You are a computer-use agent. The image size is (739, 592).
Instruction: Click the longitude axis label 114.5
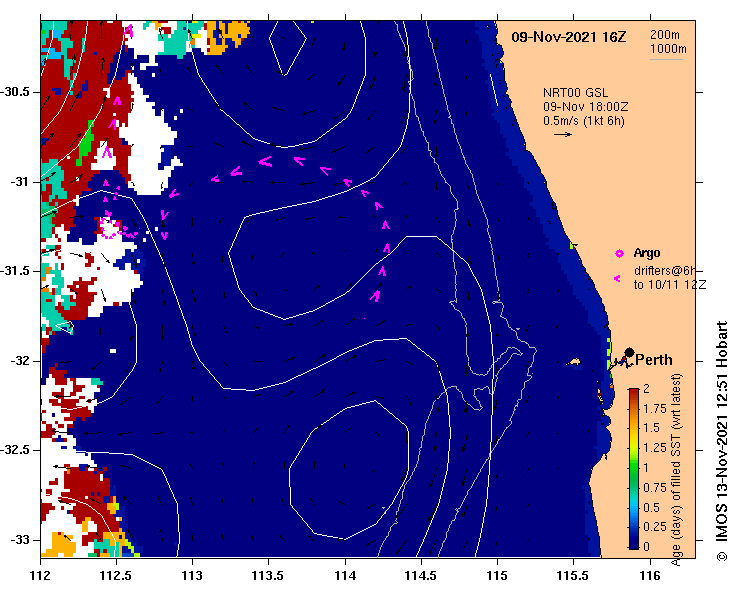tap(421, 576)
